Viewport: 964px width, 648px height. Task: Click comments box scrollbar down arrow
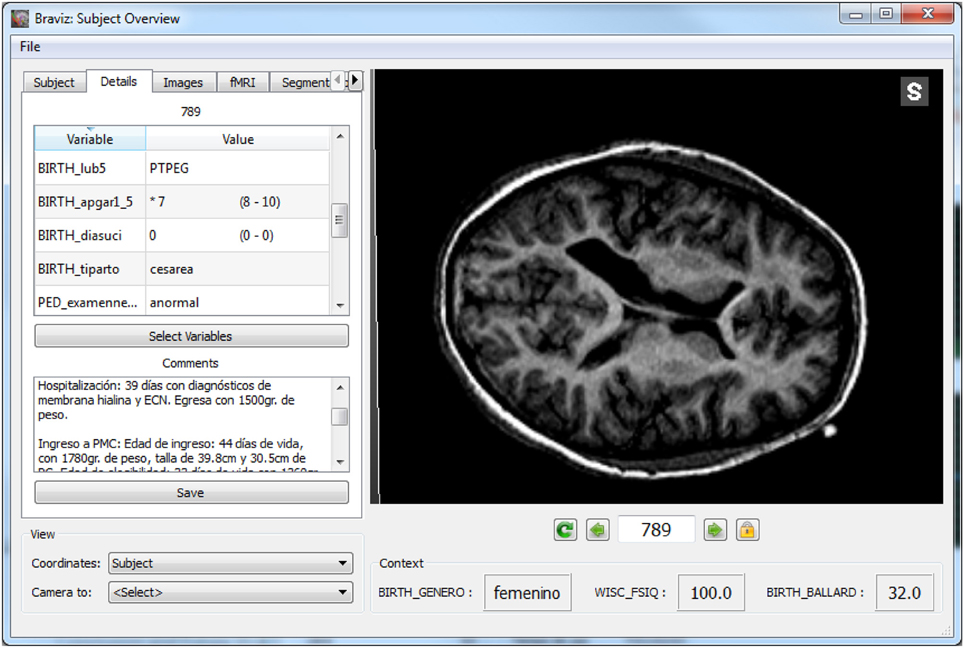(340, 462)
